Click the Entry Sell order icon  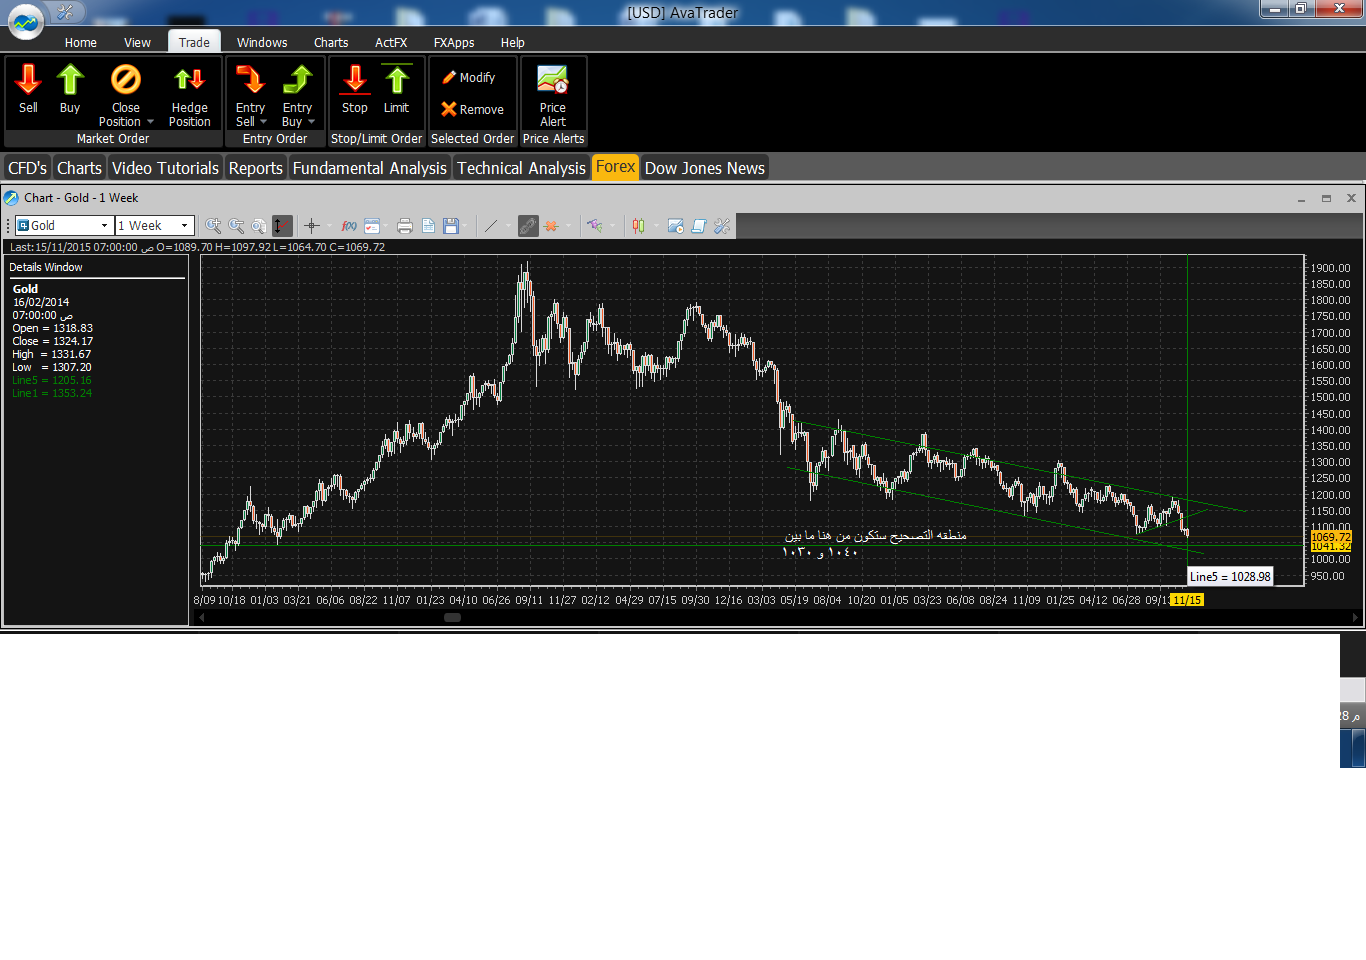tap(250, 79)
